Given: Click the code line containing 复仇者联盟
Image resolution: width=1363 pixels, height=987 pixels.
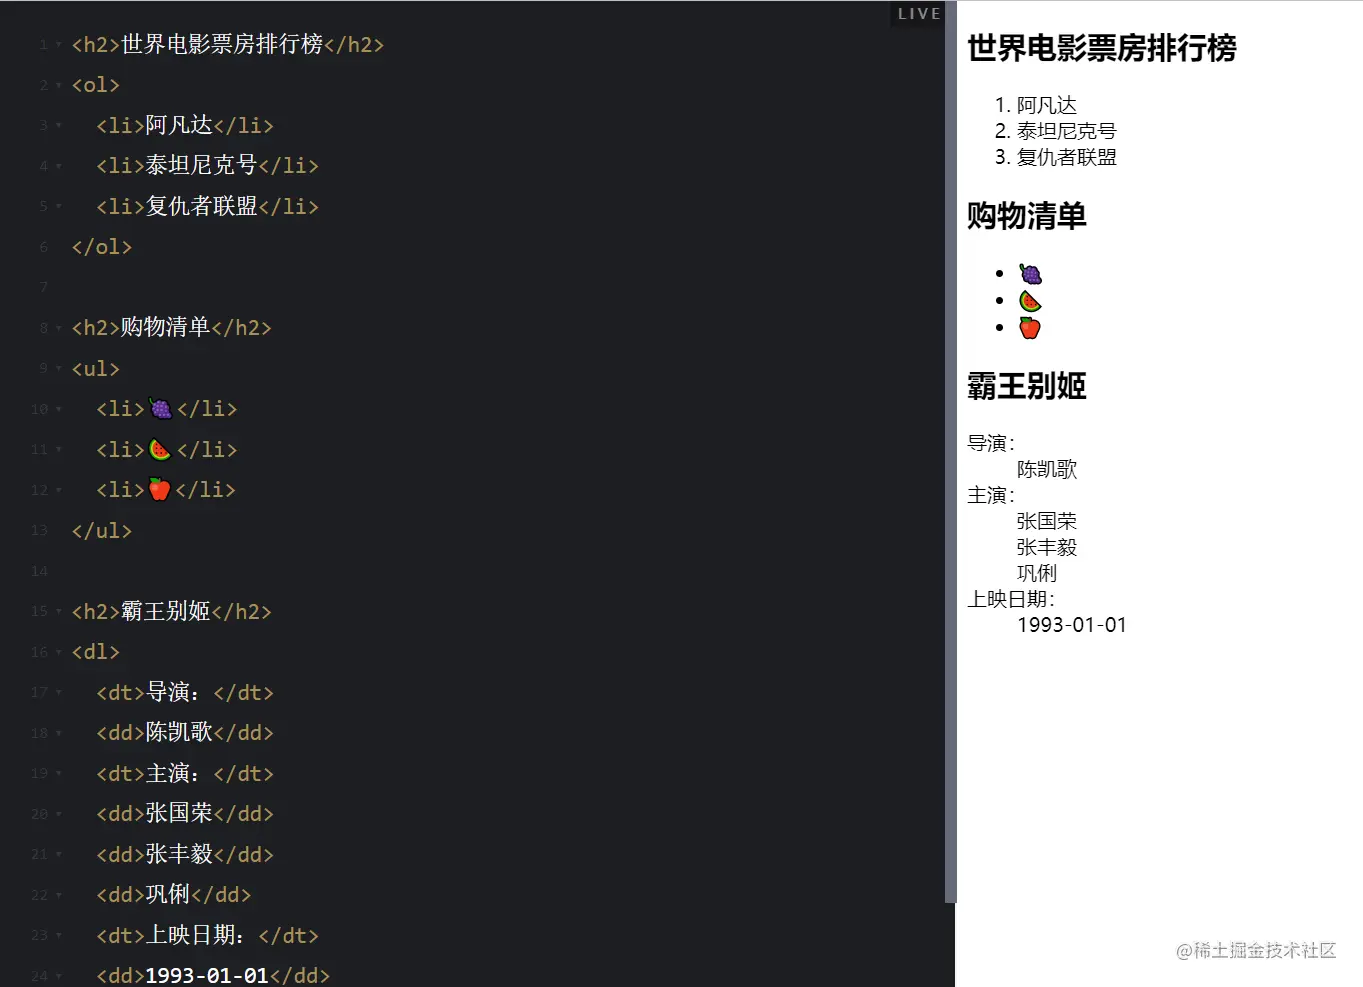Looking at the screenshot, I should (207, 207).
